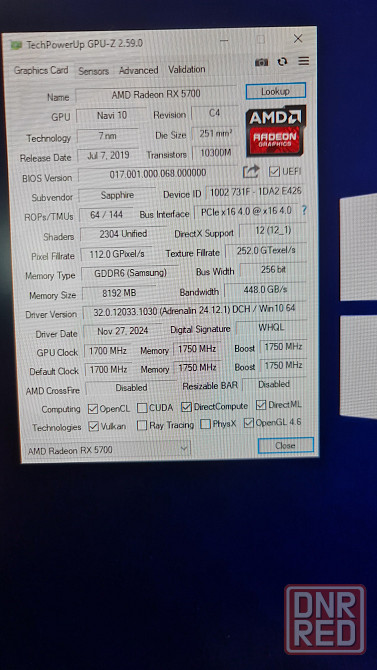Image resolution: width=377 pixels, height=670 pixels.
Task: Click the Lookup button
Action: [276, 91]
